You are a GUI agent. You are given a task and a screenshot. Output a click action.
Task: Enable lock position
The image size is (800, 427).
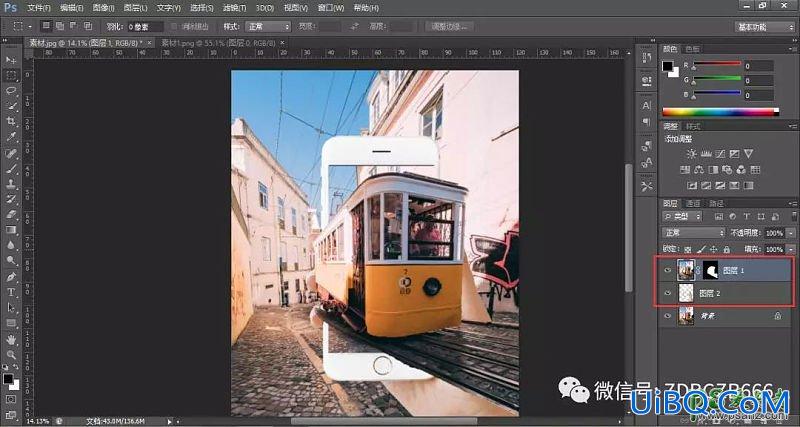pyautogui.click(x=714, y=249)
